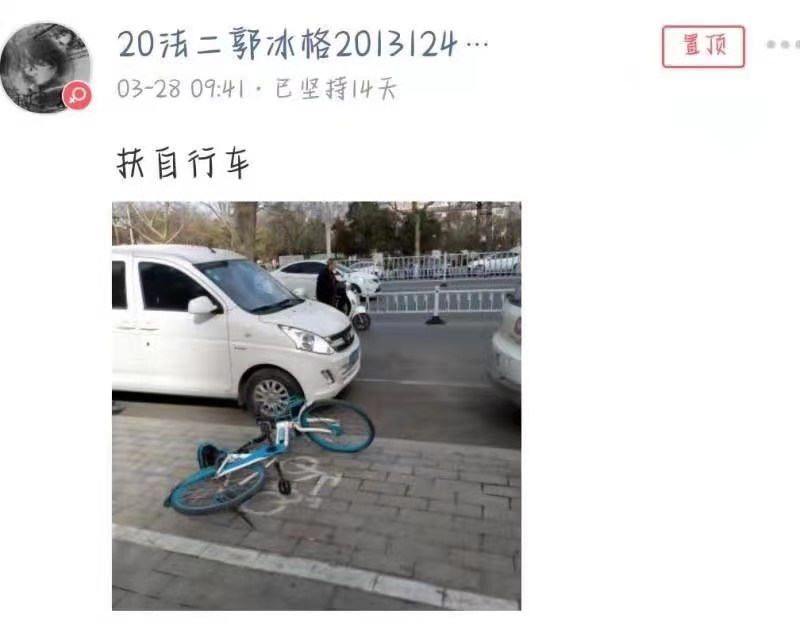
Task: Click the white painted line on sidewalk
Action: click(314, 567)
